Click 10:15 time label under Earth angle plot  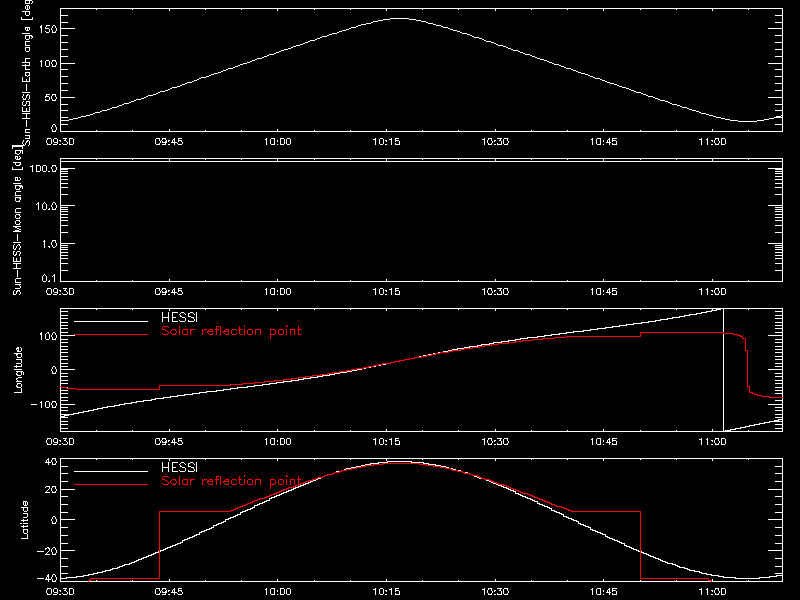click(x=386, y=141)
